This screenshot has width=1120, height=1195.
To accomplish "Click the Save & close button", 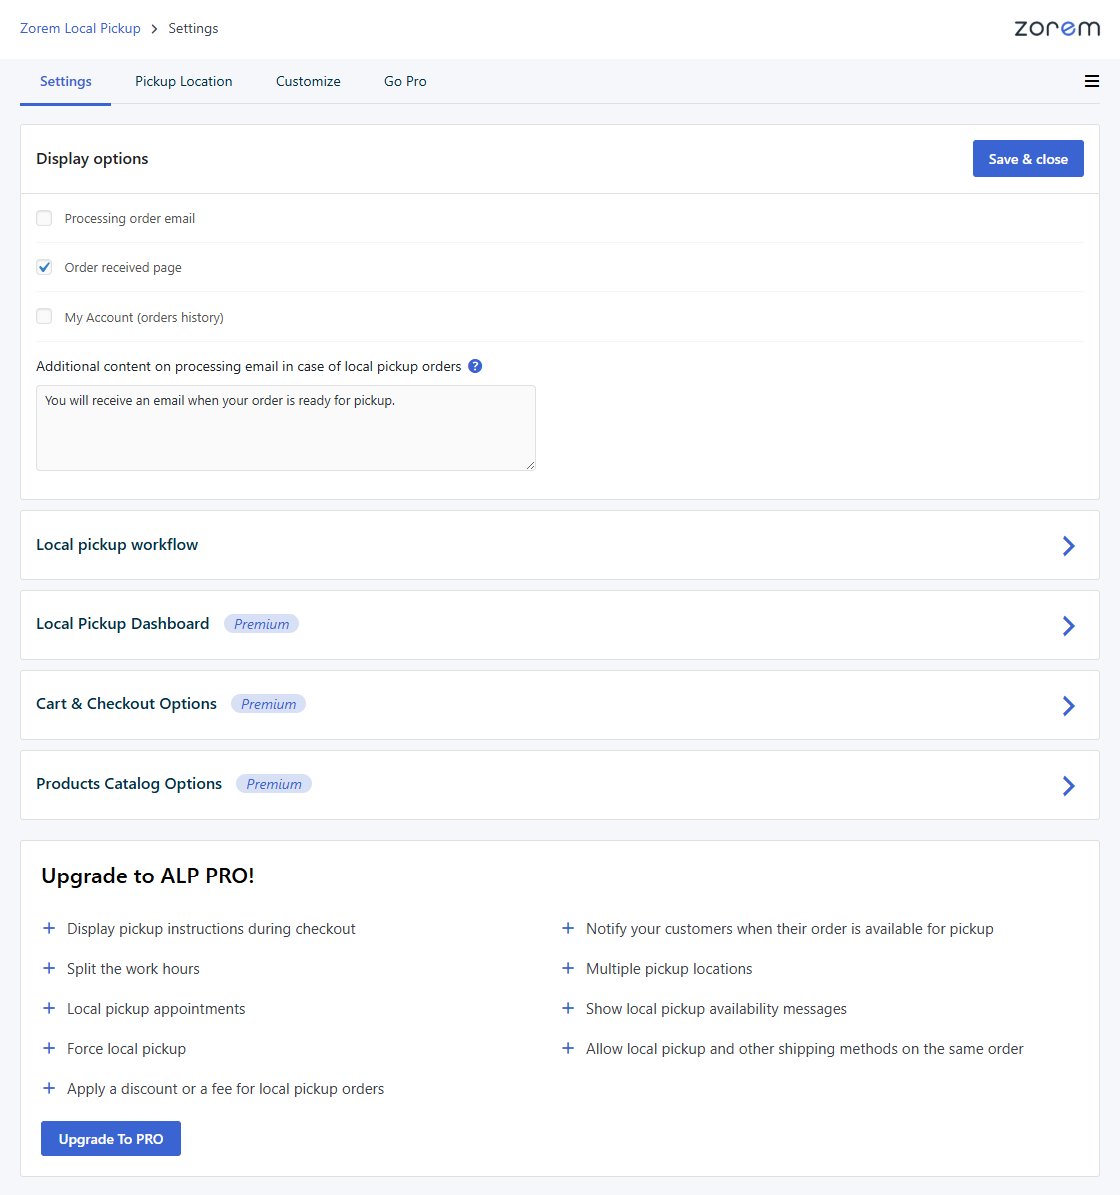I will [1028, 159].
